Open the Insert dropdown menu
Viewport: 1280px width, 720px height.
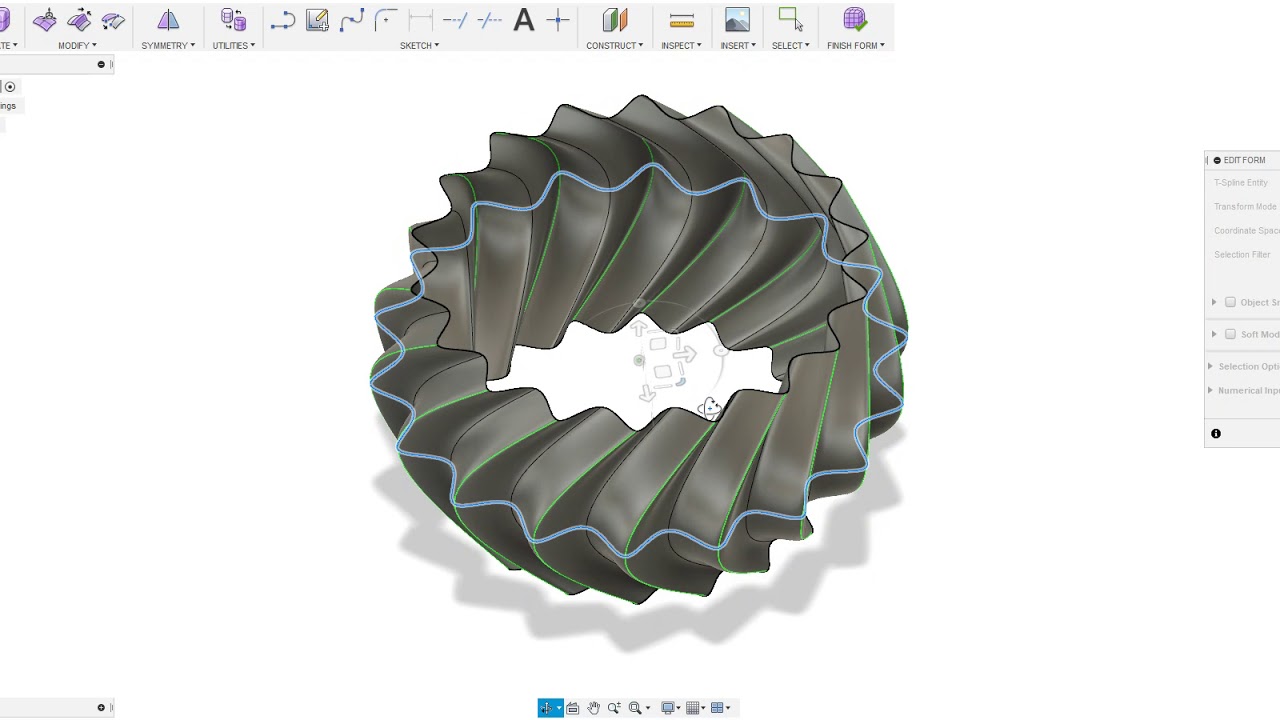click(x=738, y=45)
